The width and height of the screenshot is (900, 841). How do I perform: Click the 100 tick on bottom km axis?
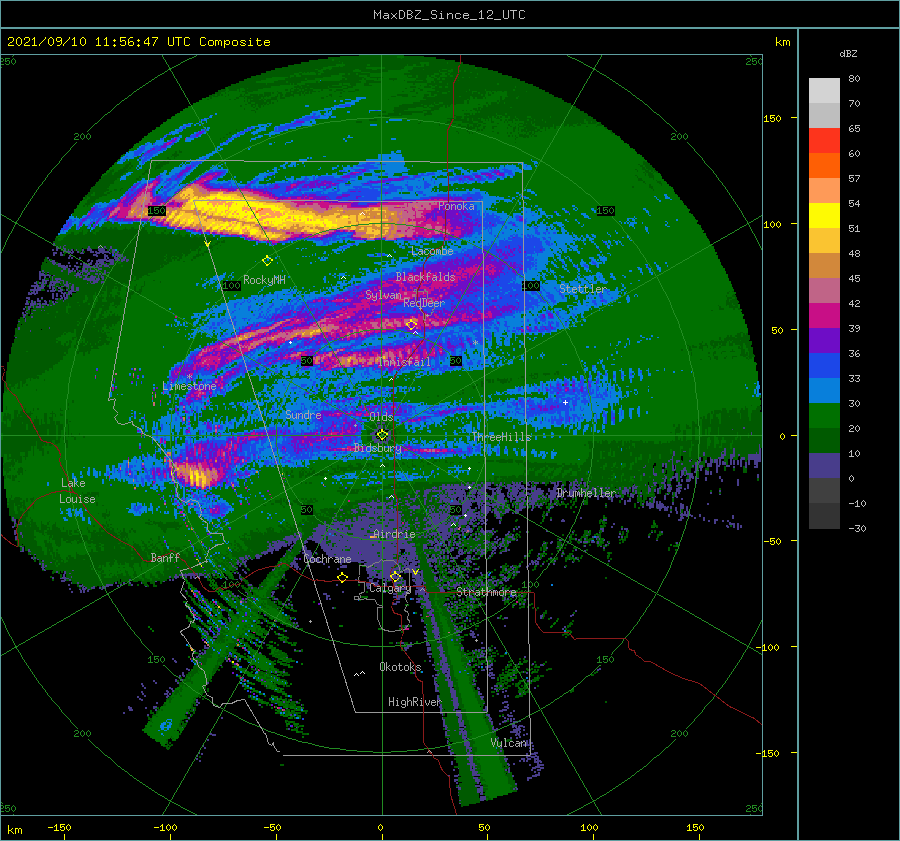click(589, 827)
